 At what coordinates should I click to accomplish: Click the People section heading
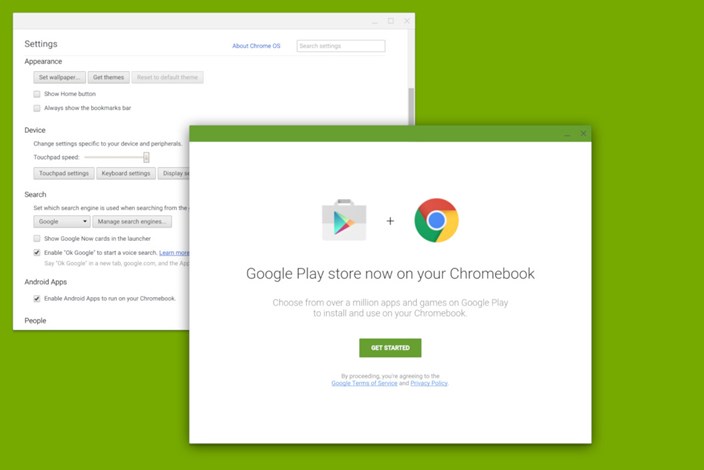35,321
